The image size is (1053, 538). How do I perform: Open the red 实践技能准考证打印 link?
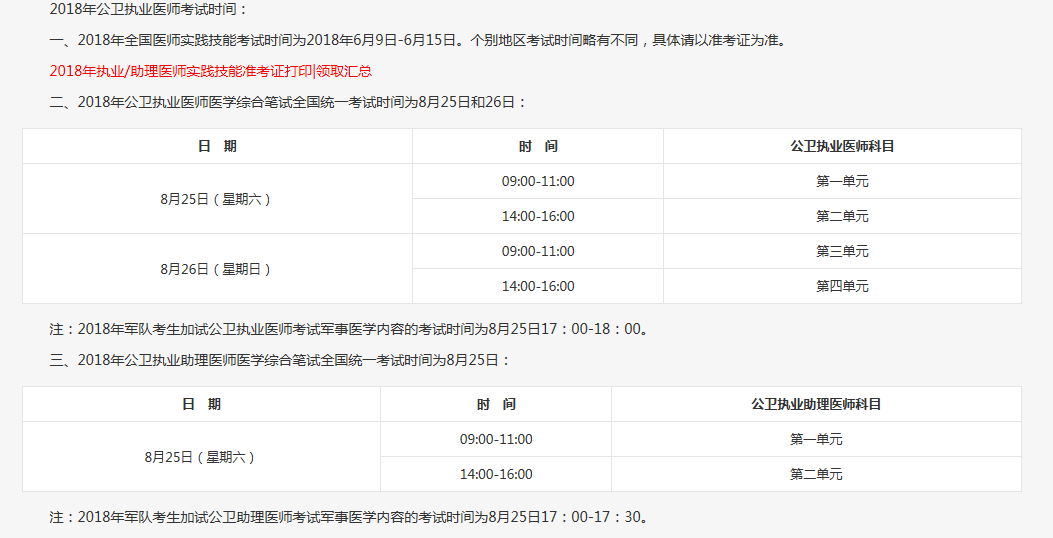click(x=211, y=71)
